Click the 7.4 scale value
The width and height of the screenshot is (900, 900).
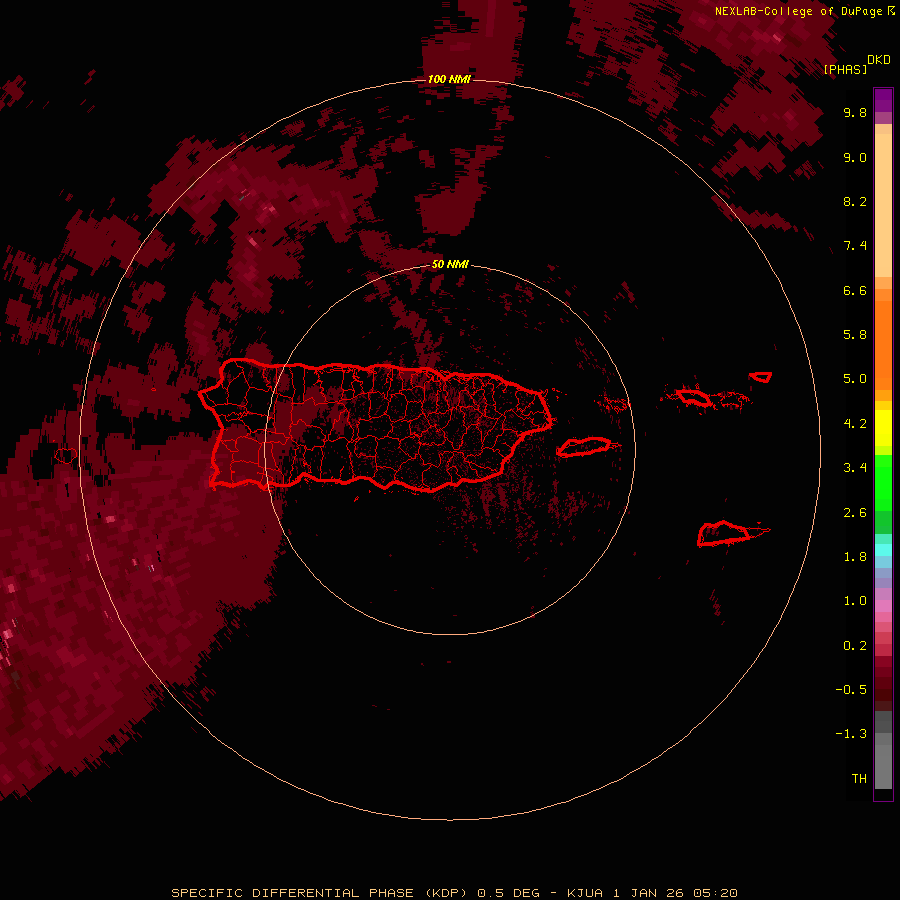point(855,246)
